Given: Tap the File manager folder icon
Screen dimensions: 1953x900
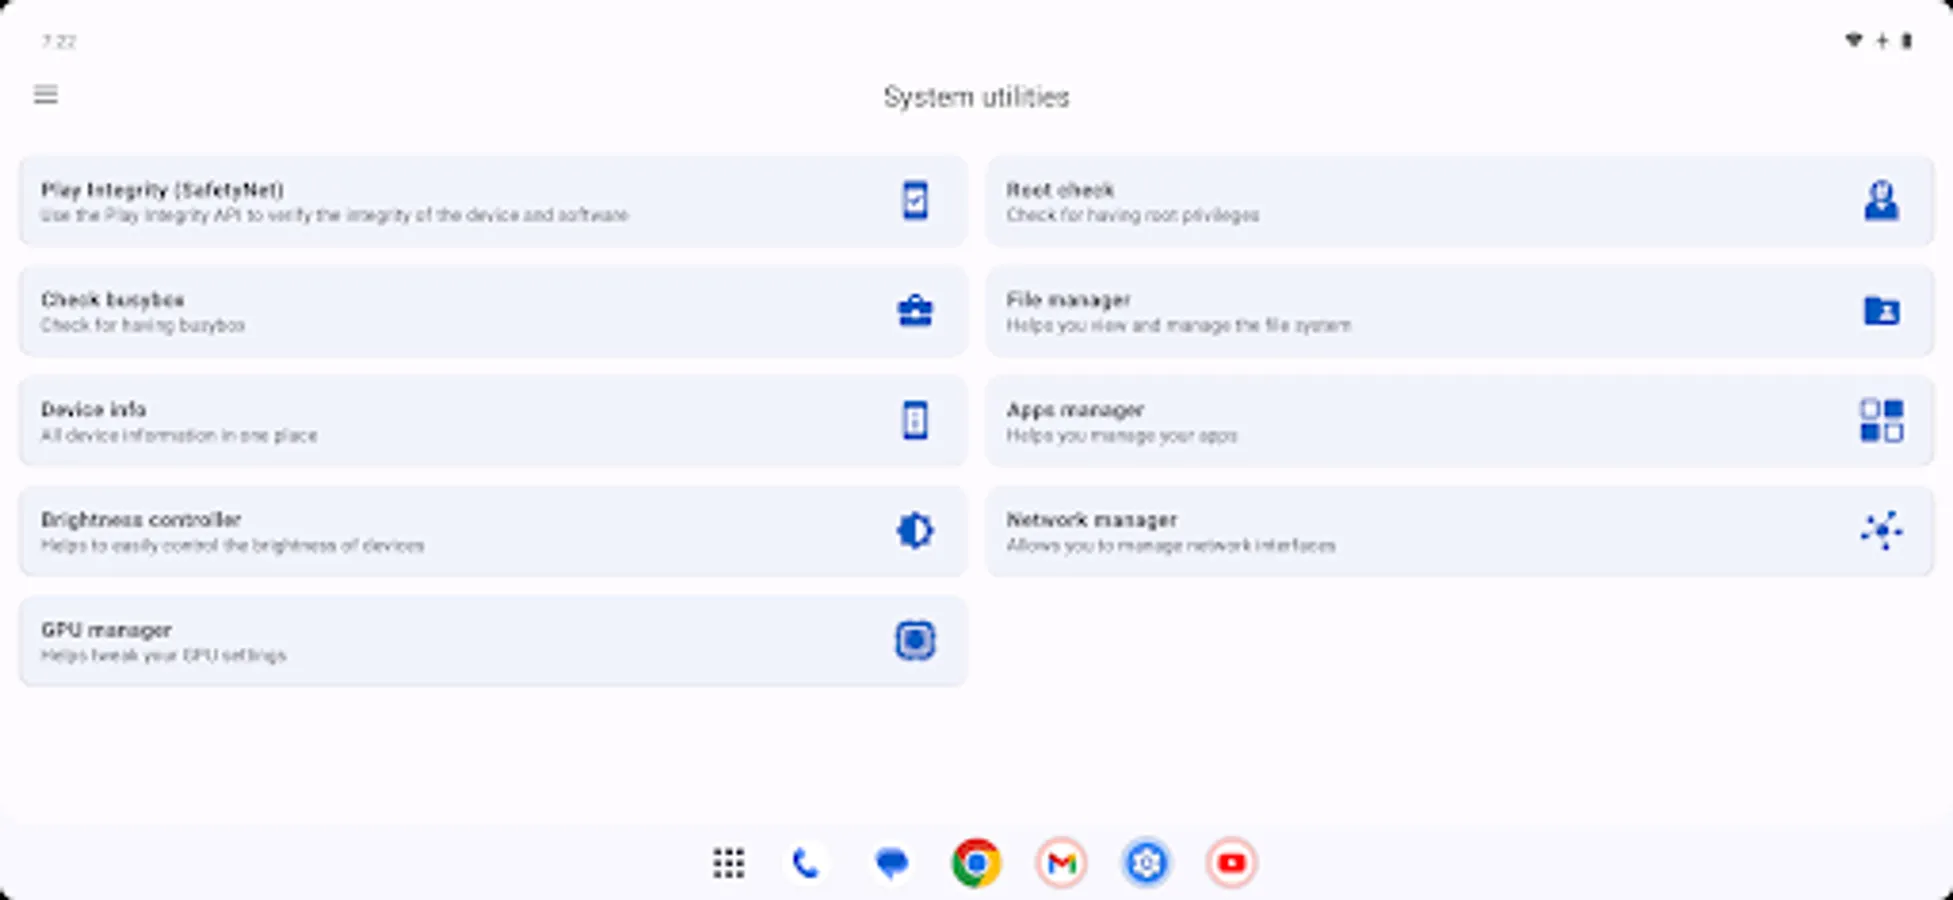Looking at the screenshot, I should click(1880, 311).
